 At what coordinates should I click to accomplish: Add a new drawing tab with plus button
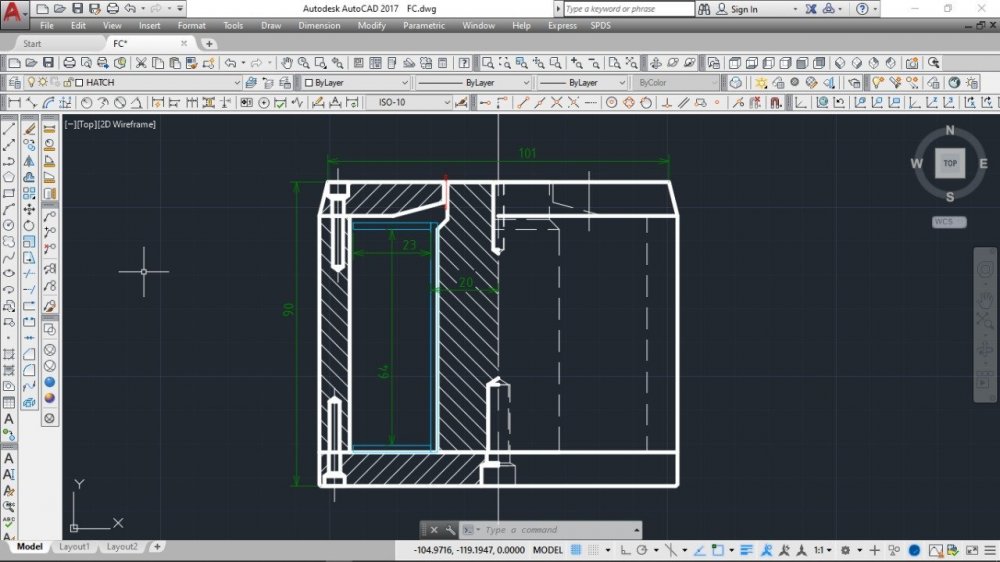[x=208, y=44]
